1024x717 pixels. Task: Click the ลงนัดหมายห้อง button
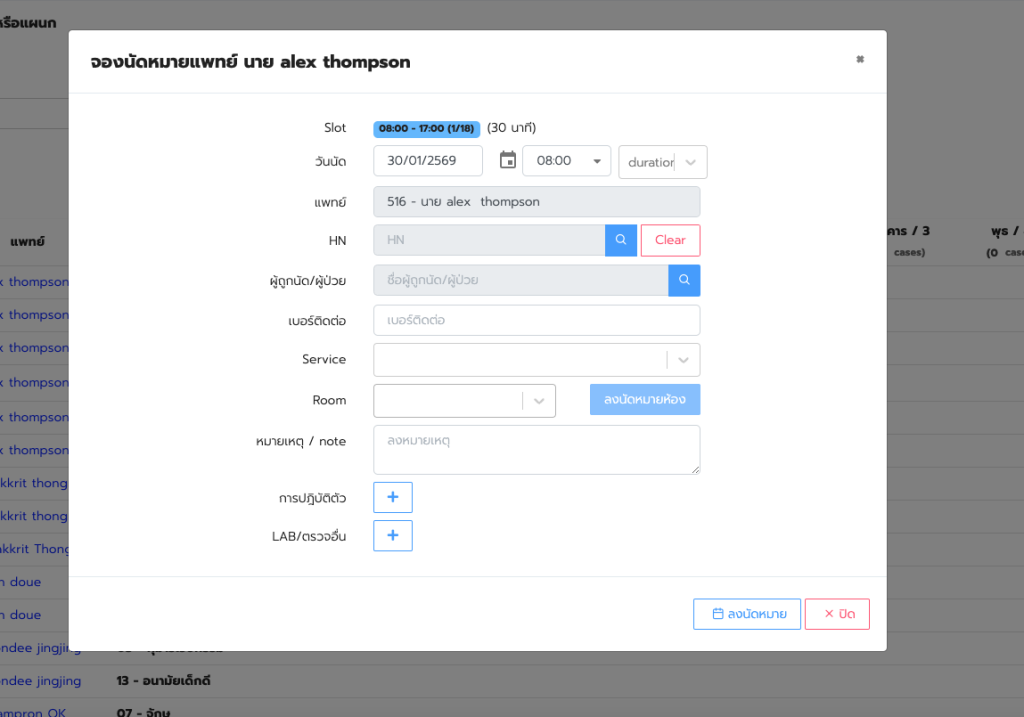644,400
